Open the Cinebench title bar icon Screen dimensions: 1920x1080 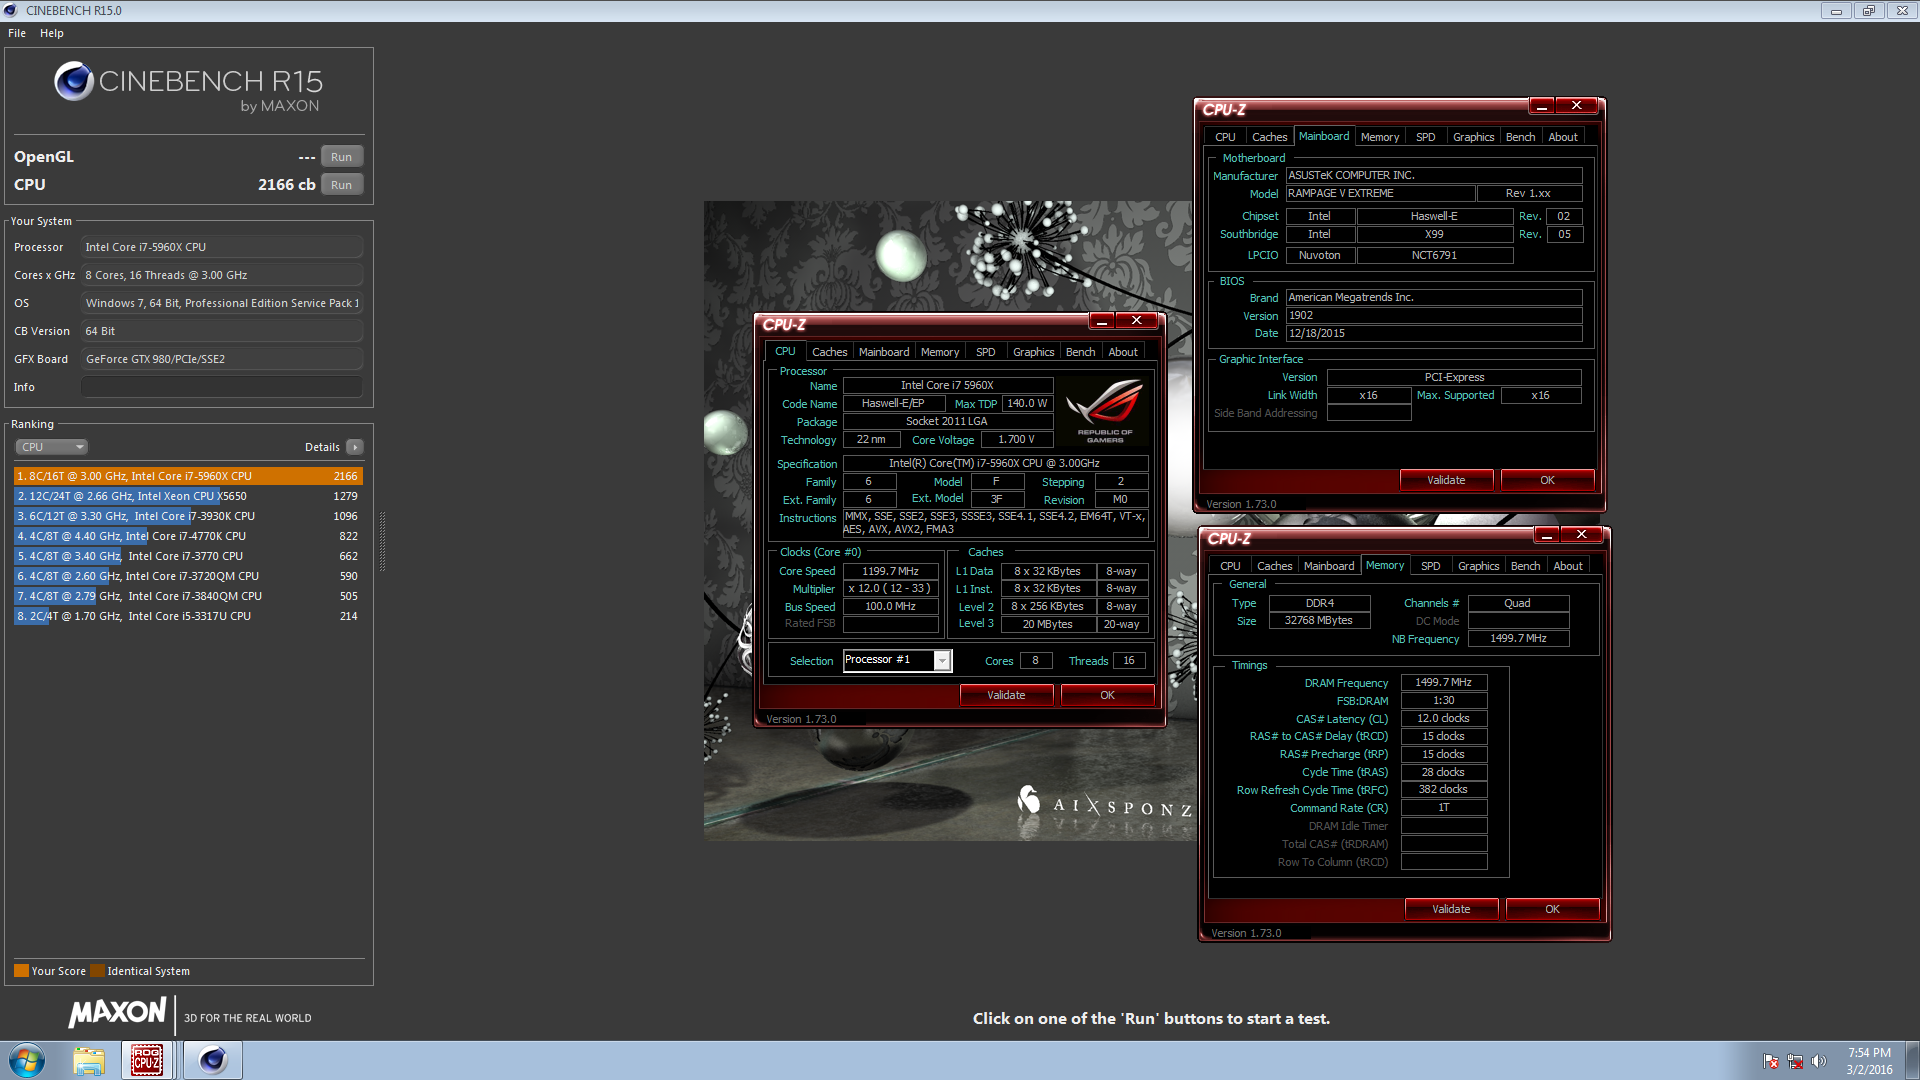pos(10,10)
